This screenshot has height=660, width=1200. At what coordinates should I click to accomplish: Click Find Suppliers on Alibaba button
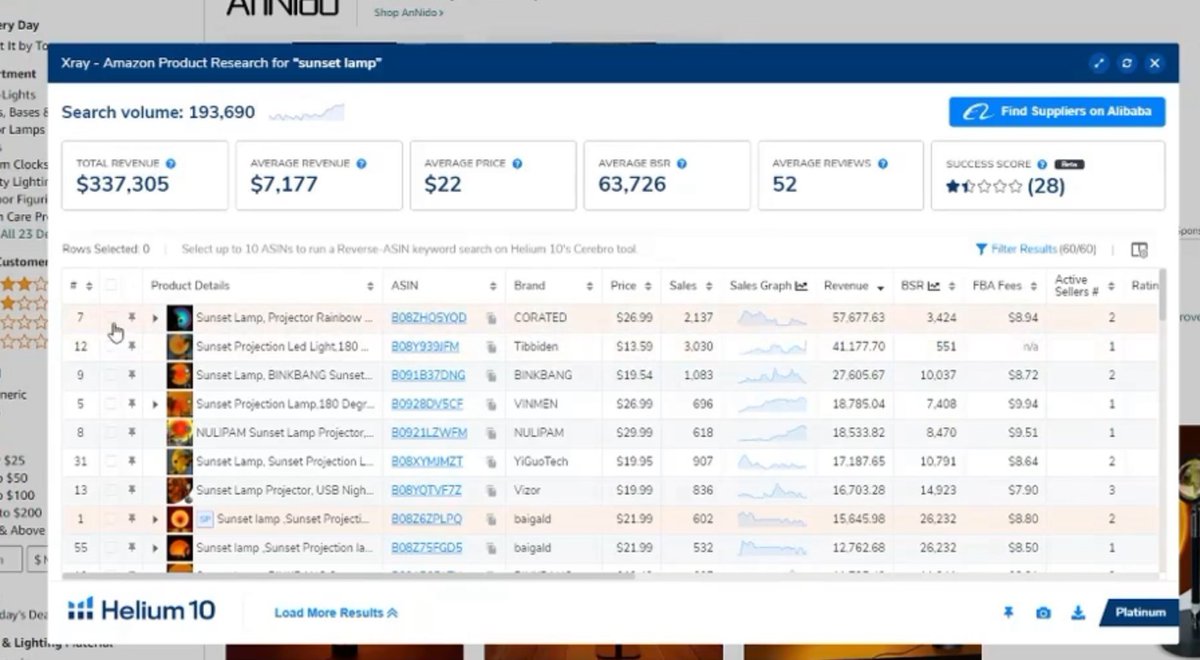pyautogui.click(x=1057, y=112)
